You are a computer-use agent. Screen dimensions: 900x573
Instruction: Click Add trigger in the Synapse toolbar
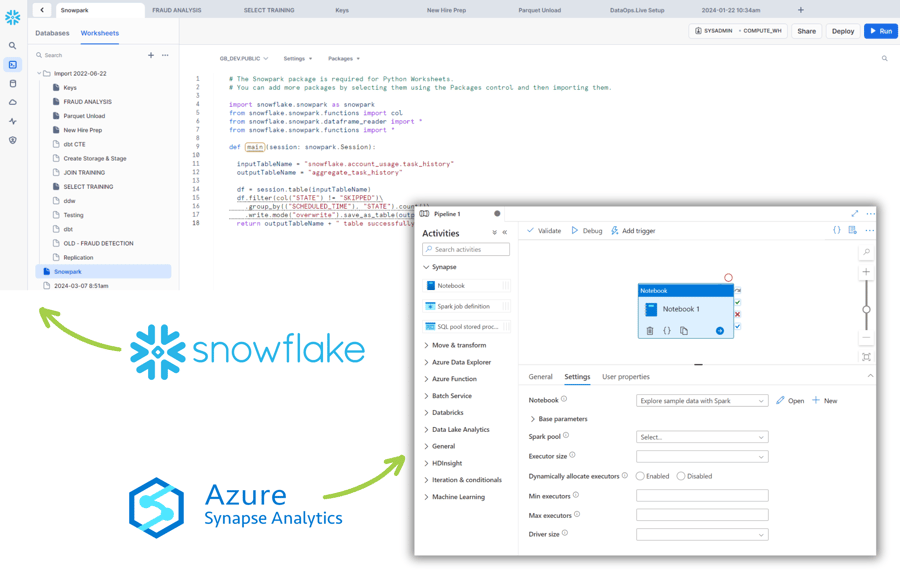point(633,230)
